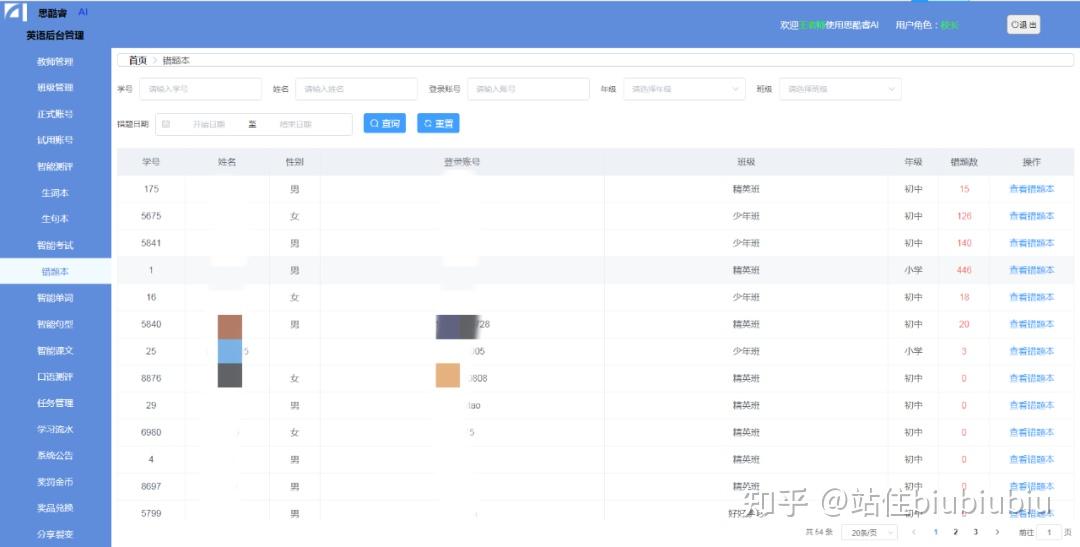Screen dimensions: 1080x547
Task: Click the 前往 page jump input
Action: 1049,533
